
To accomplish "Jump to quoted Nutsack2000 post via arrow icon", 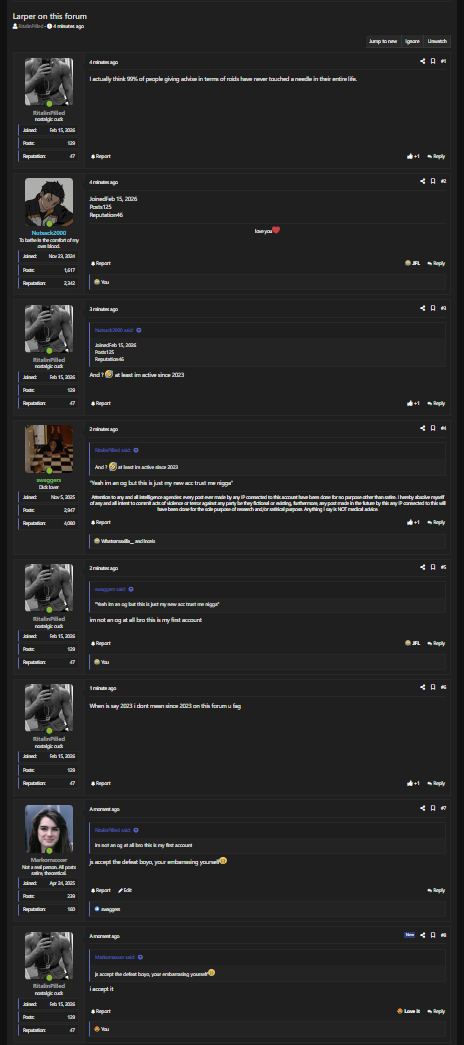I will point(139,330).
